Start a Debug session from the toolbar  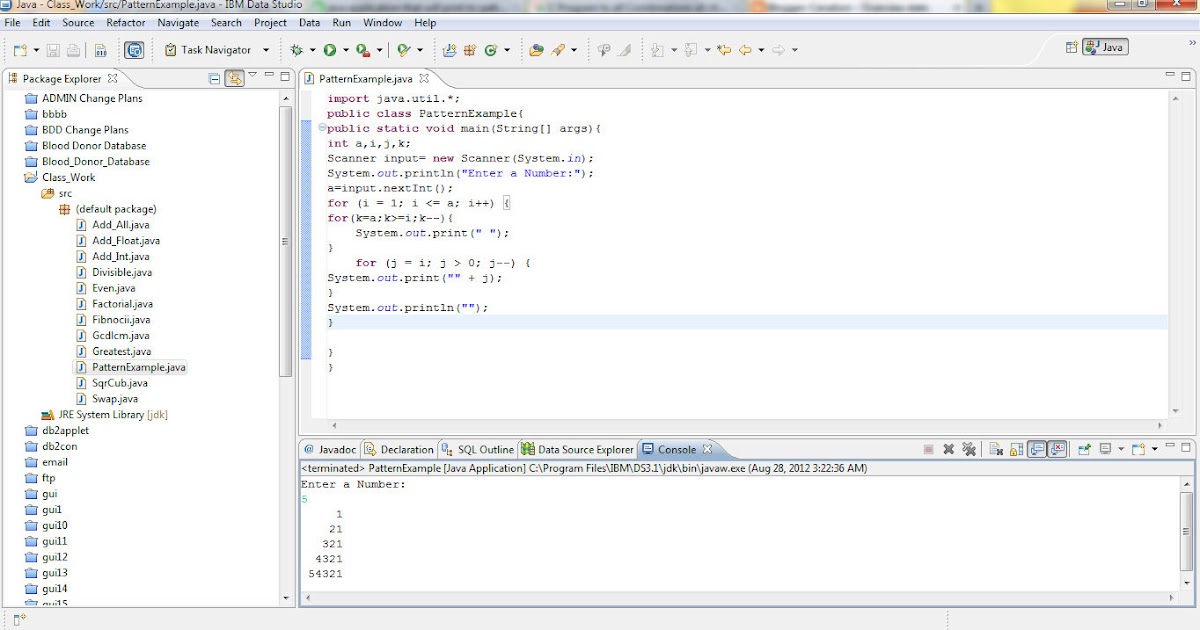[x=295, y=49]
